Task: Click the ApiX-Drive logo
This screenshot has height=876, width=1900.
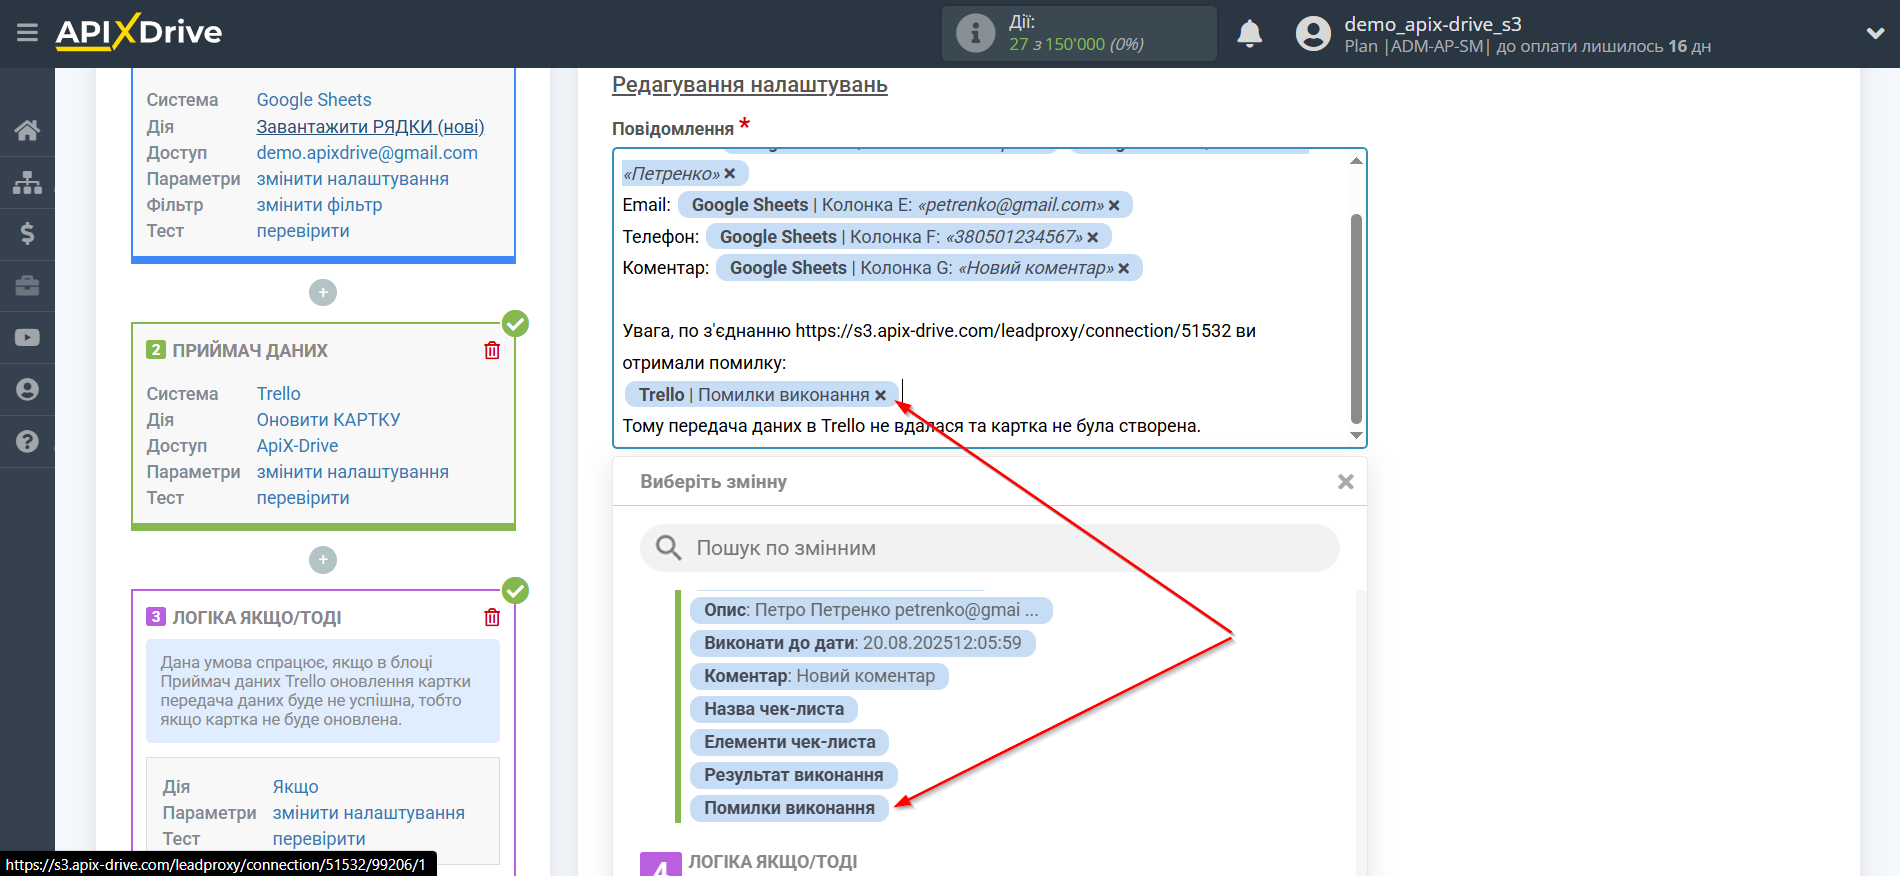Action: point(139,32)
